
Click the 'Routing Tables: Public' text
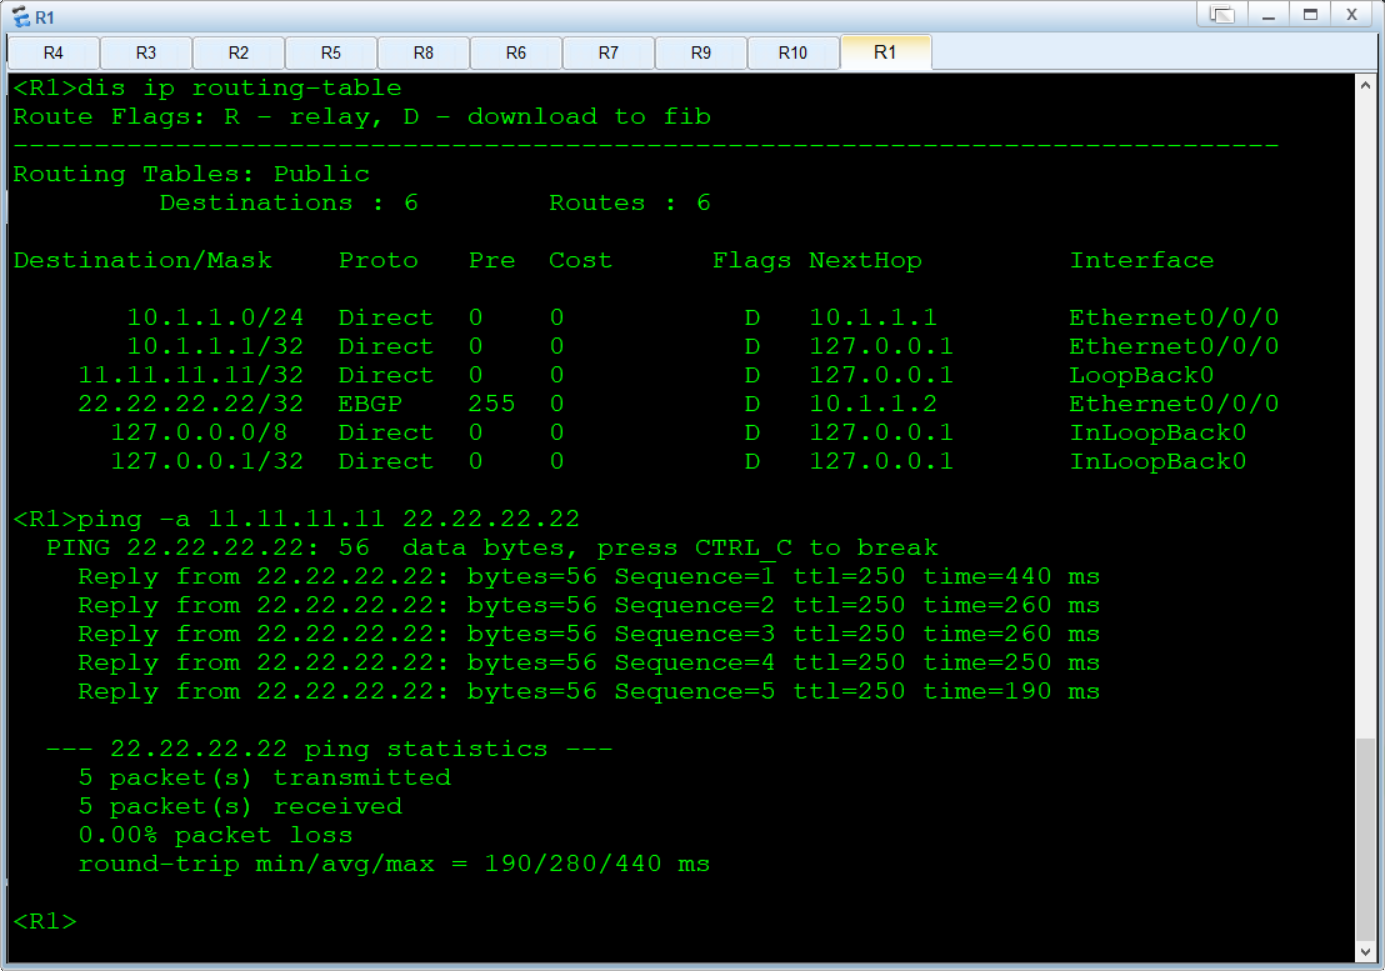(x=191, y=174)
